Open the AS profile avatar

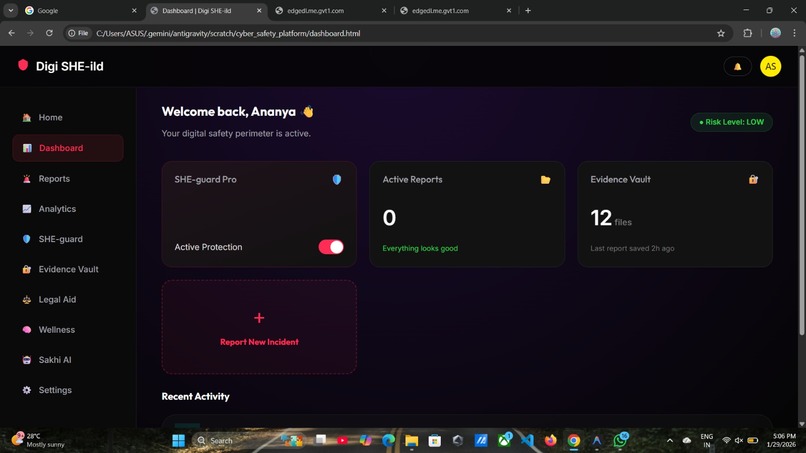click(770, 66)
